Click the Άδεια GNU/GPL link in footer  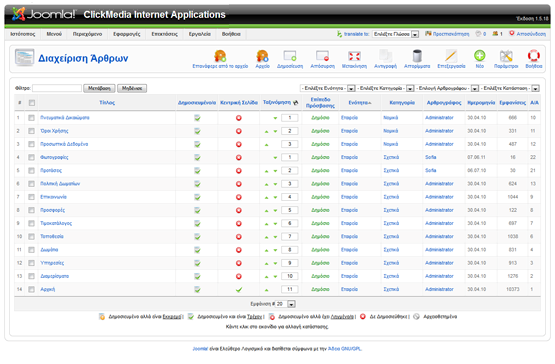(x=344, y=349)
